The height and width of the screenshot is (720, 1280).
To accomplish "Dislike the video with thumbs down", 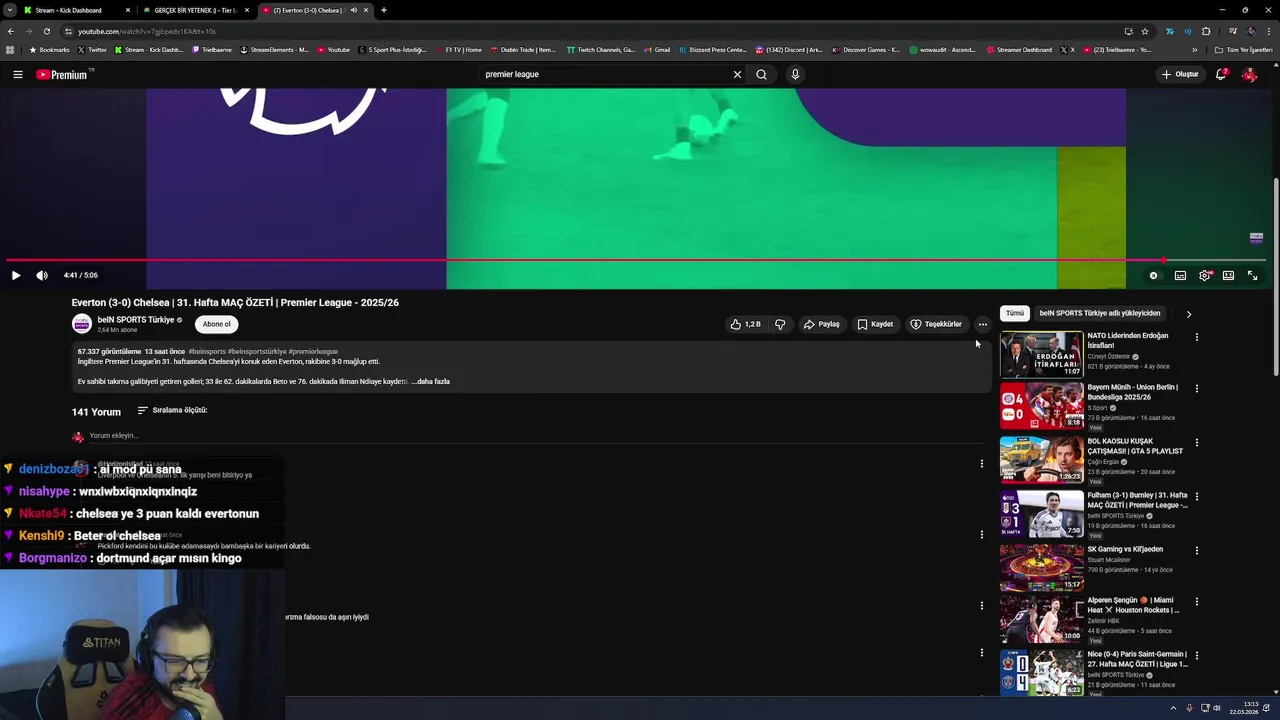I will [780, 324].
